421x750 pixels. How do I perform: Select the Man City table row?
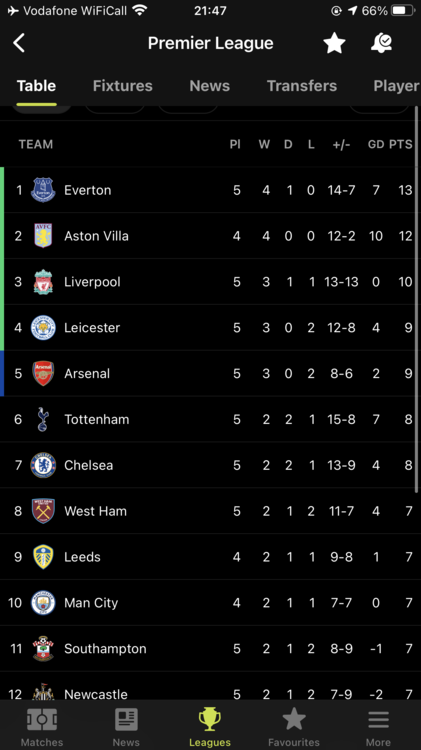[x=210, y=603]
